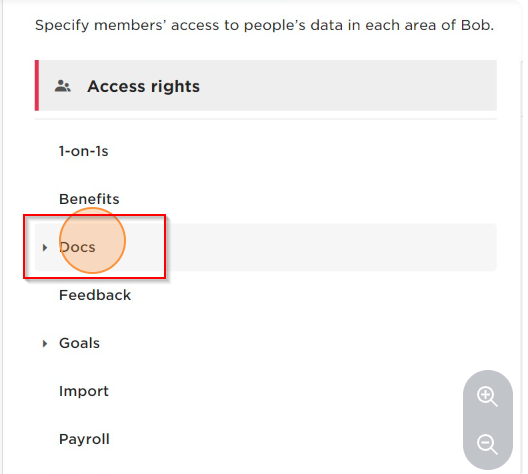Click empty right side of highlighted Docs row
The image size is (528, 474).
pyautogui.click(x=330, y=247)
